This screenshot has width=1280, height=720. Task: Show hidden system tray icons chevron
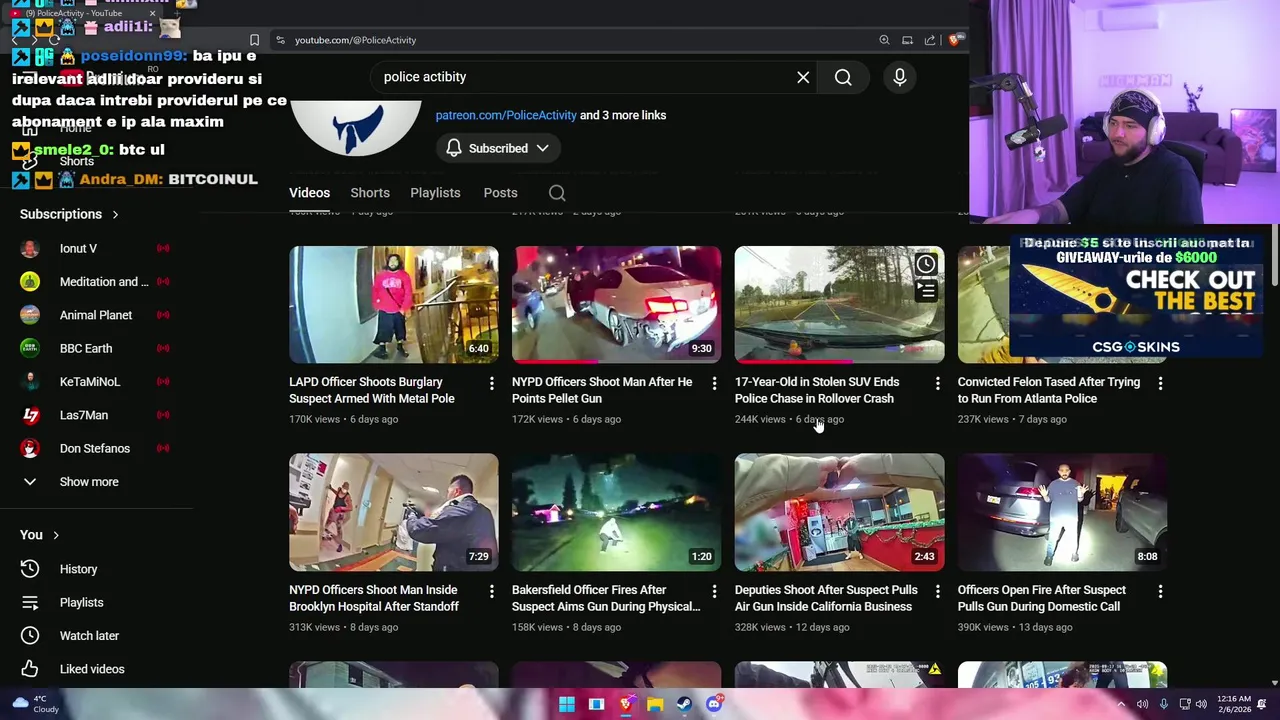[1120, 704]
